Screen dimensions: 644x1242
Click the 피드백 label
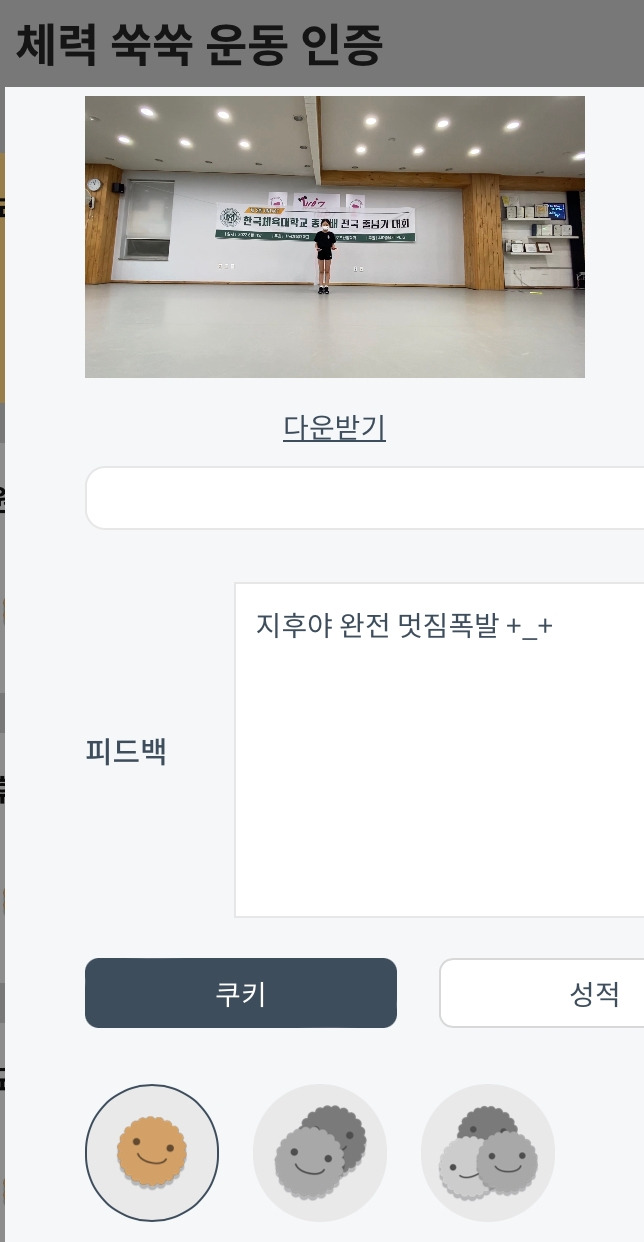(x=126, y=751)
